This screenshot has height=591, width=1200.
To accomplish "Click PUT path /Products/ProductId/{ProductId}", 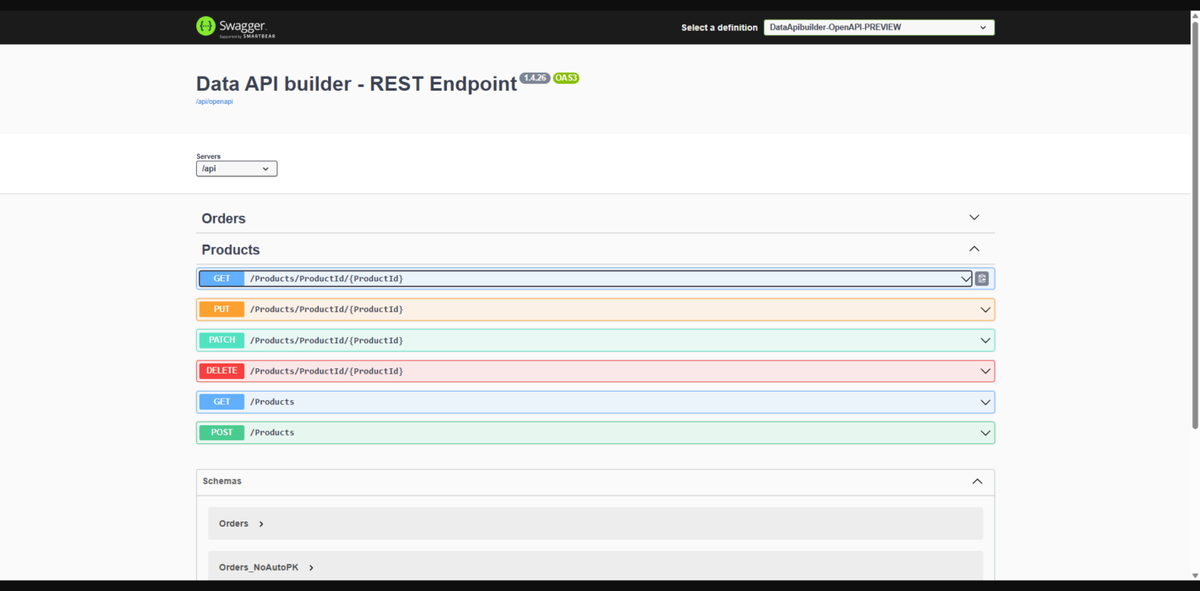I will click(x=326, y=310).
